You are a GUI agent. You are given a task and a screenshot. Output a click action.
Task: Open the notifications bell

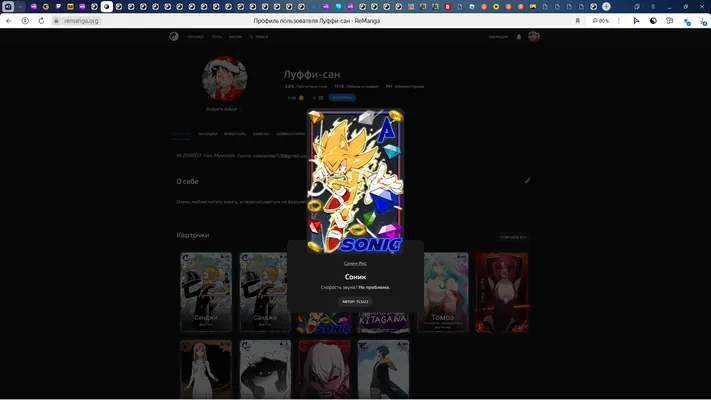click(x=519, y=37)
